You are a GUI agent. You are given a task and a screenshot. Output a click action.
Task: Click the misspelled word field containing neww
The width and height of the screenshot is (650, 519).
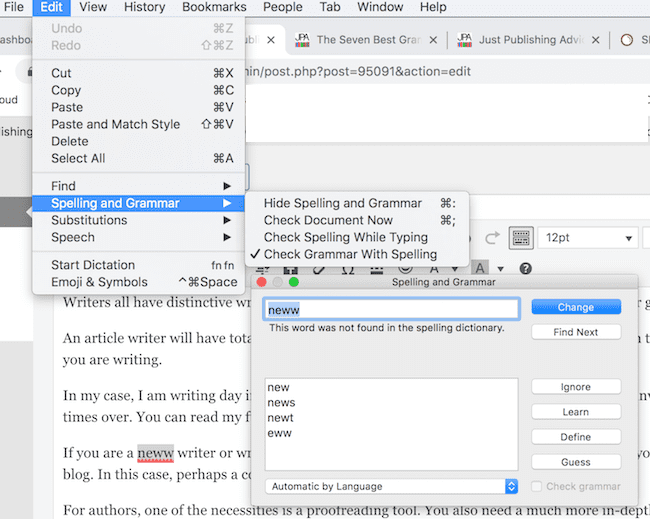391,309
